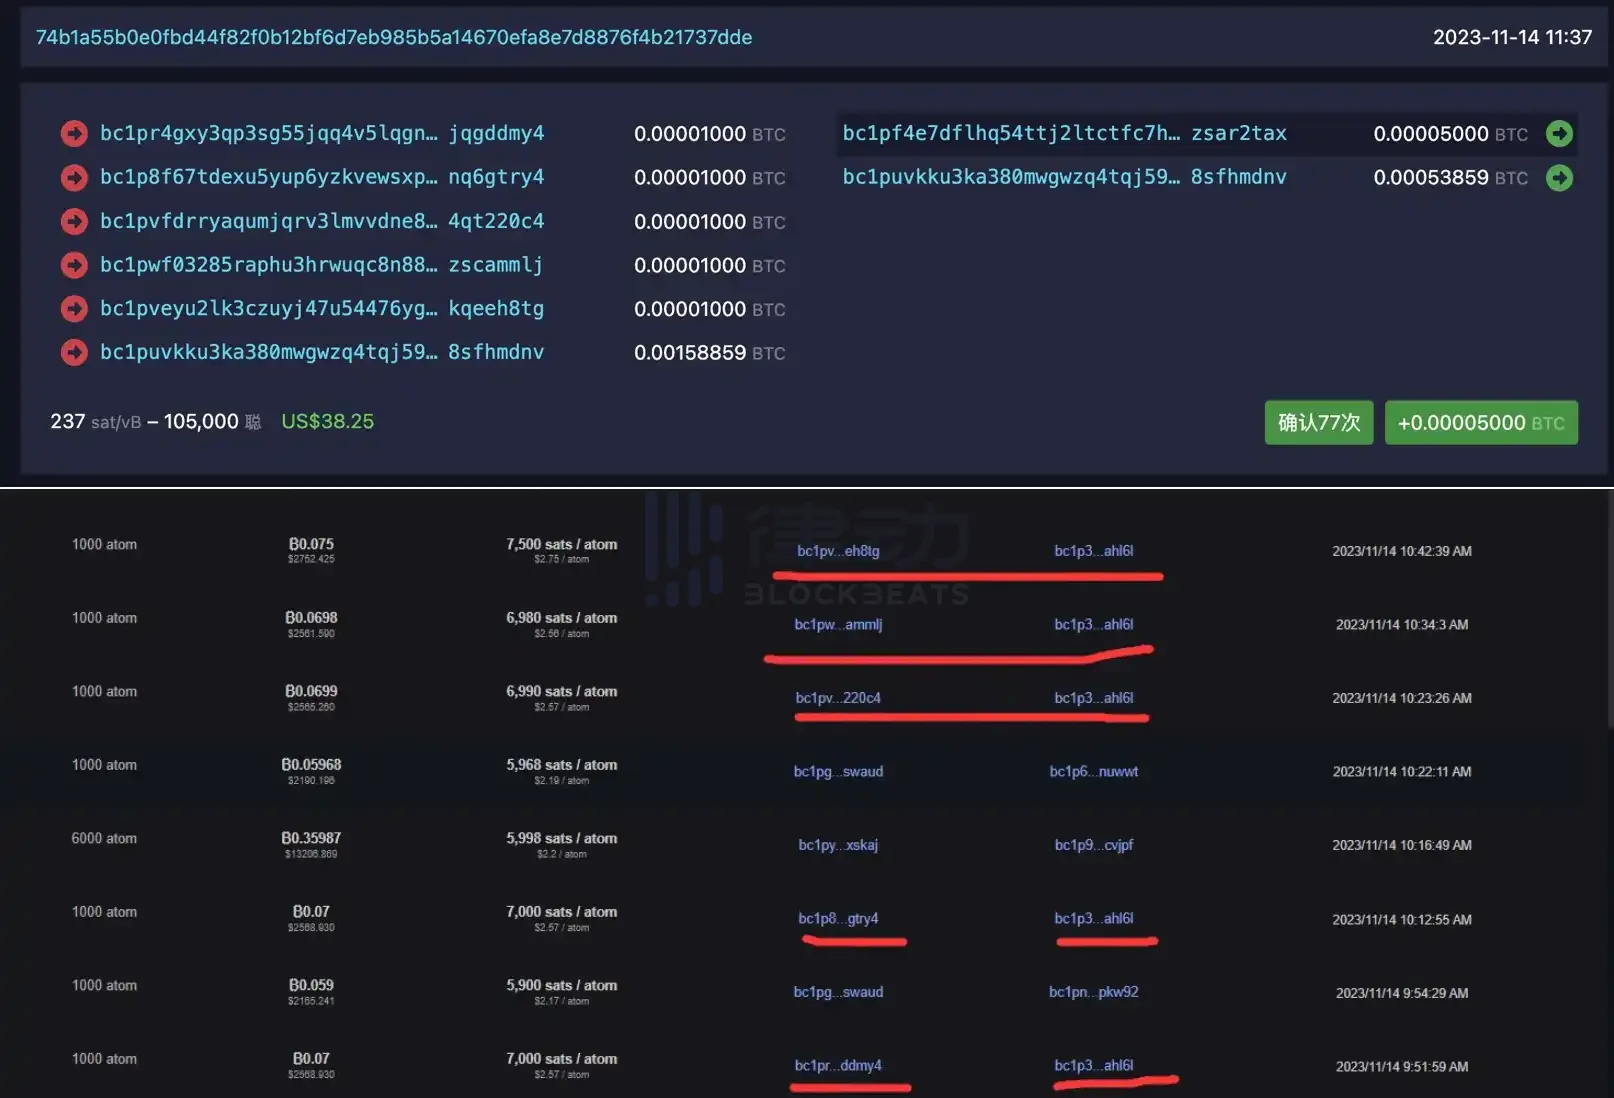Click buyer address bc1pn...pkw92
1614x1098 pixels.
[x=1093, y=992]
